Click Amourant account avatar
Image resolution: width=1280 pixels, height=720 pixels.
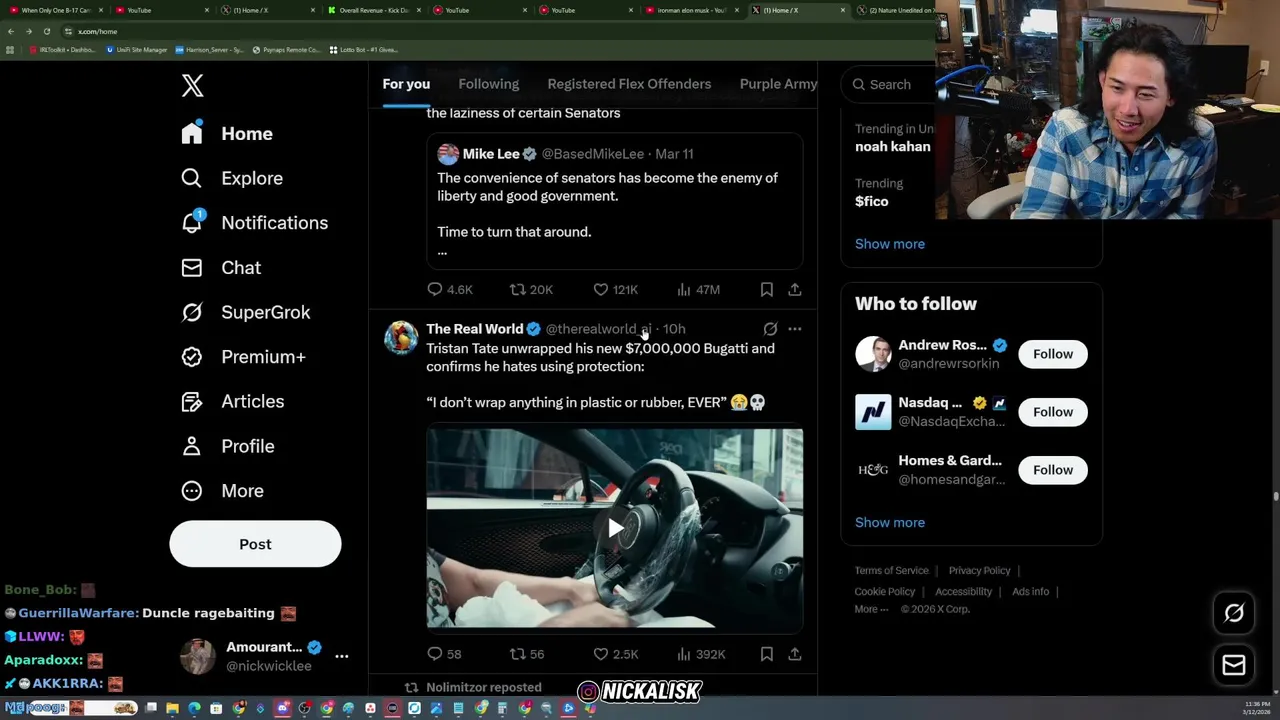pyautogui.click(x=197, y=656)
